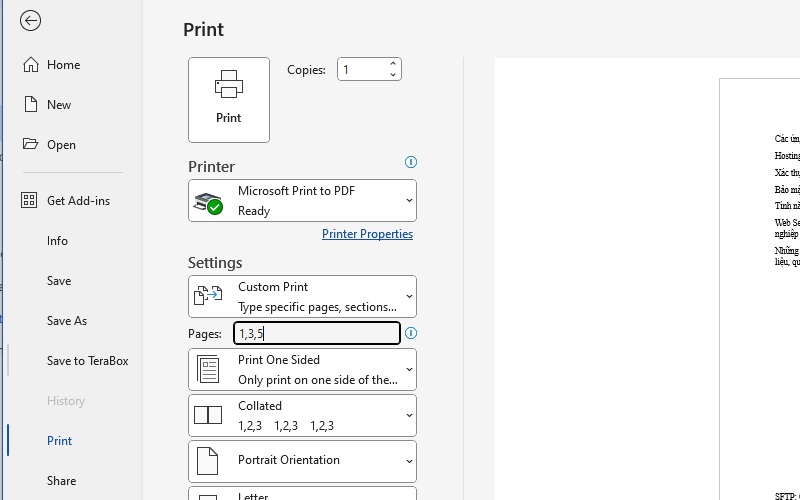801x500 pixels.
Task: Select Print in the sidebar
Action: point(59,441)
